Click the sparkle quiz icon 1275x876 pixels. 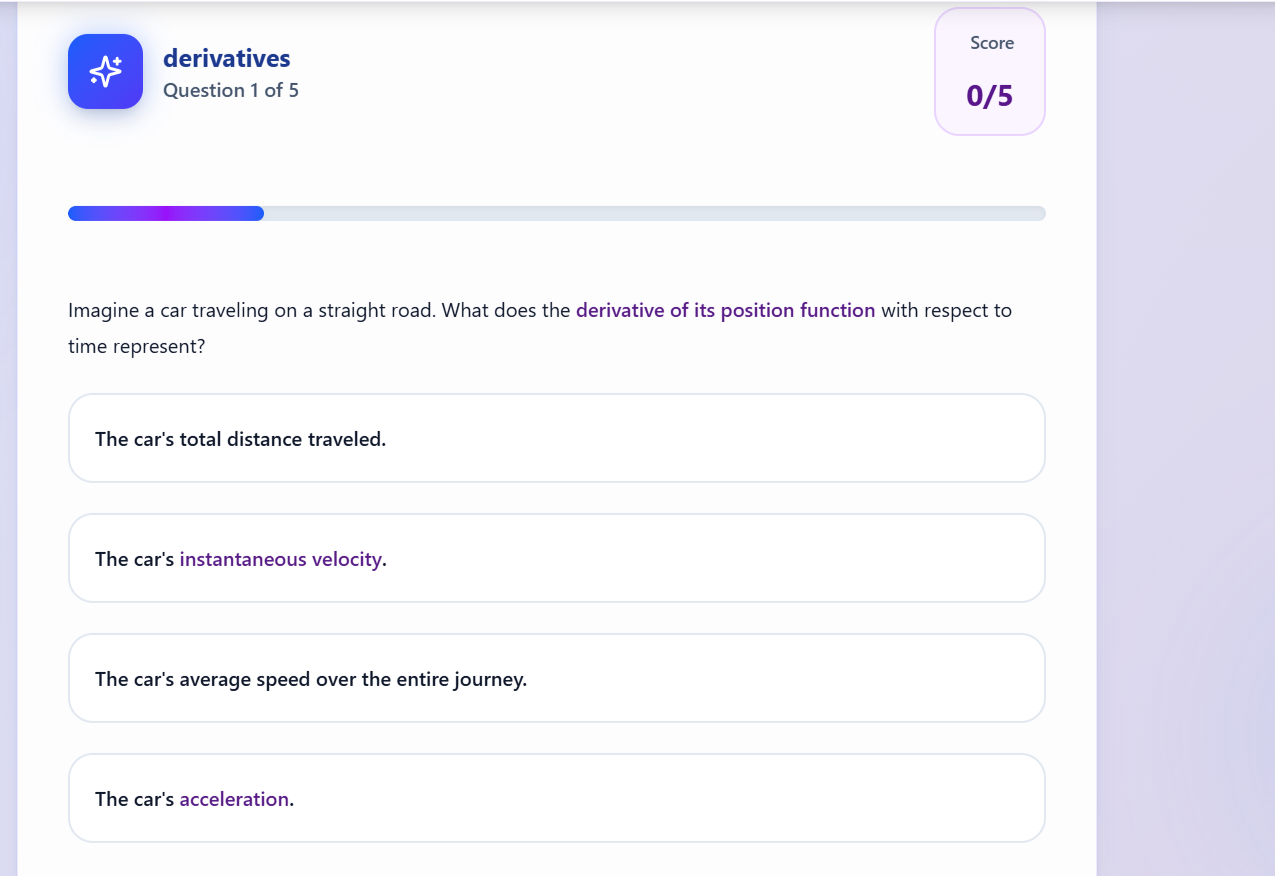click(105, 71)
